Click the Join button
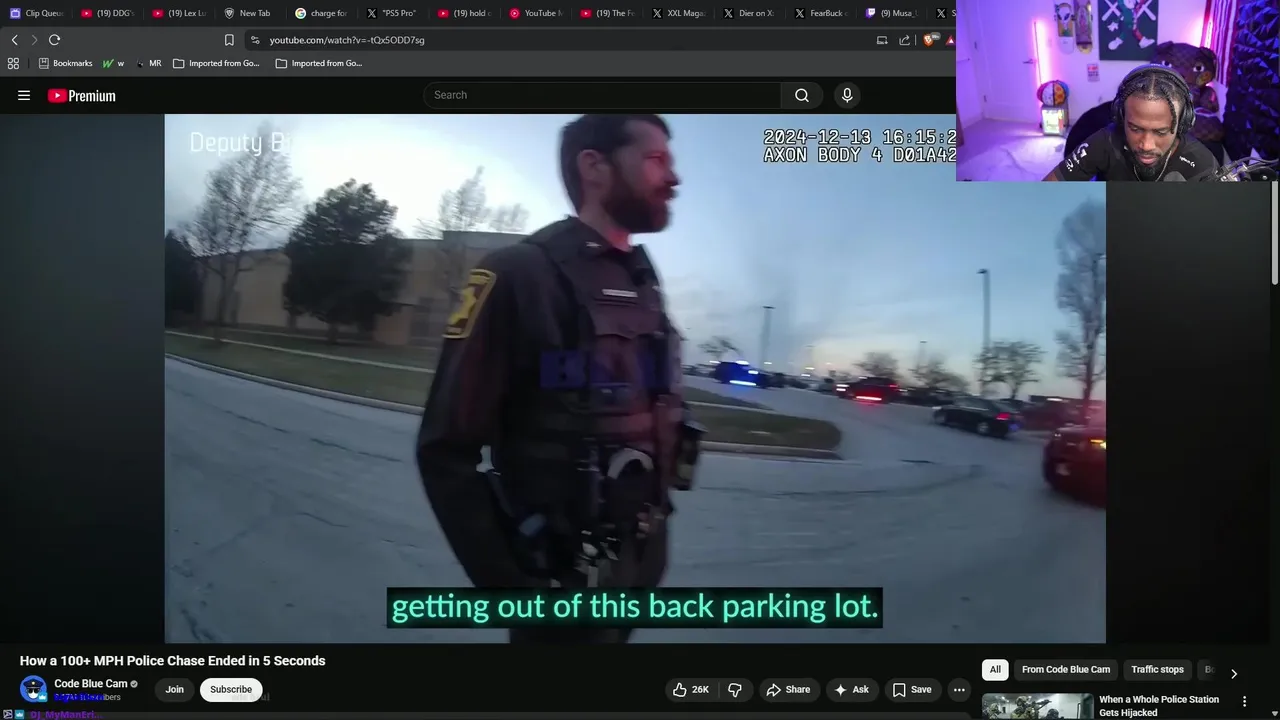The height and width of the screenshot is (720, 1280). pyautogui.click(x=174, y=690)
